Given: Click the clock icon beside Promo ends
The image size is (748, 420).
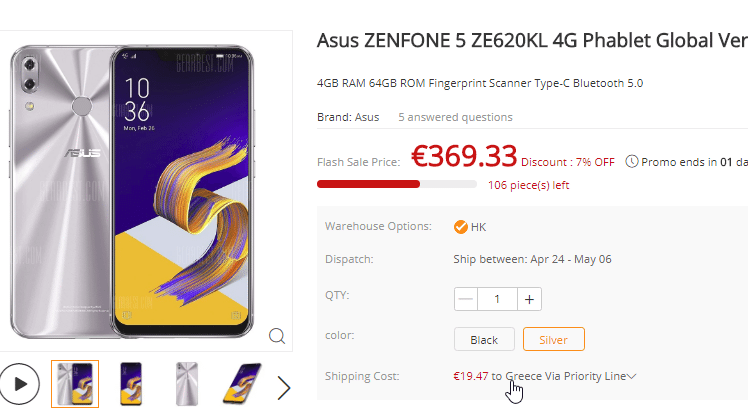Looking at the screenshot, I should click(632, 161).
